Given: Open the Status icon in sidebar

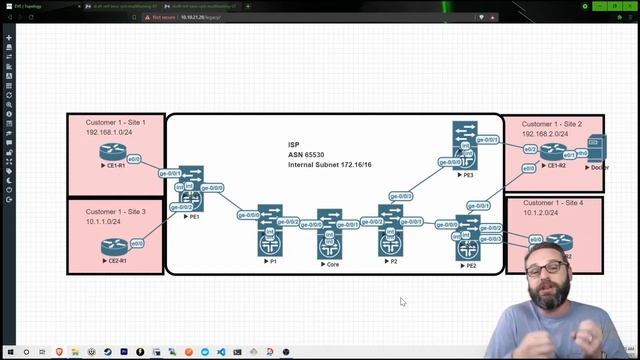Looking at the screenshot, I should point(9,114).
